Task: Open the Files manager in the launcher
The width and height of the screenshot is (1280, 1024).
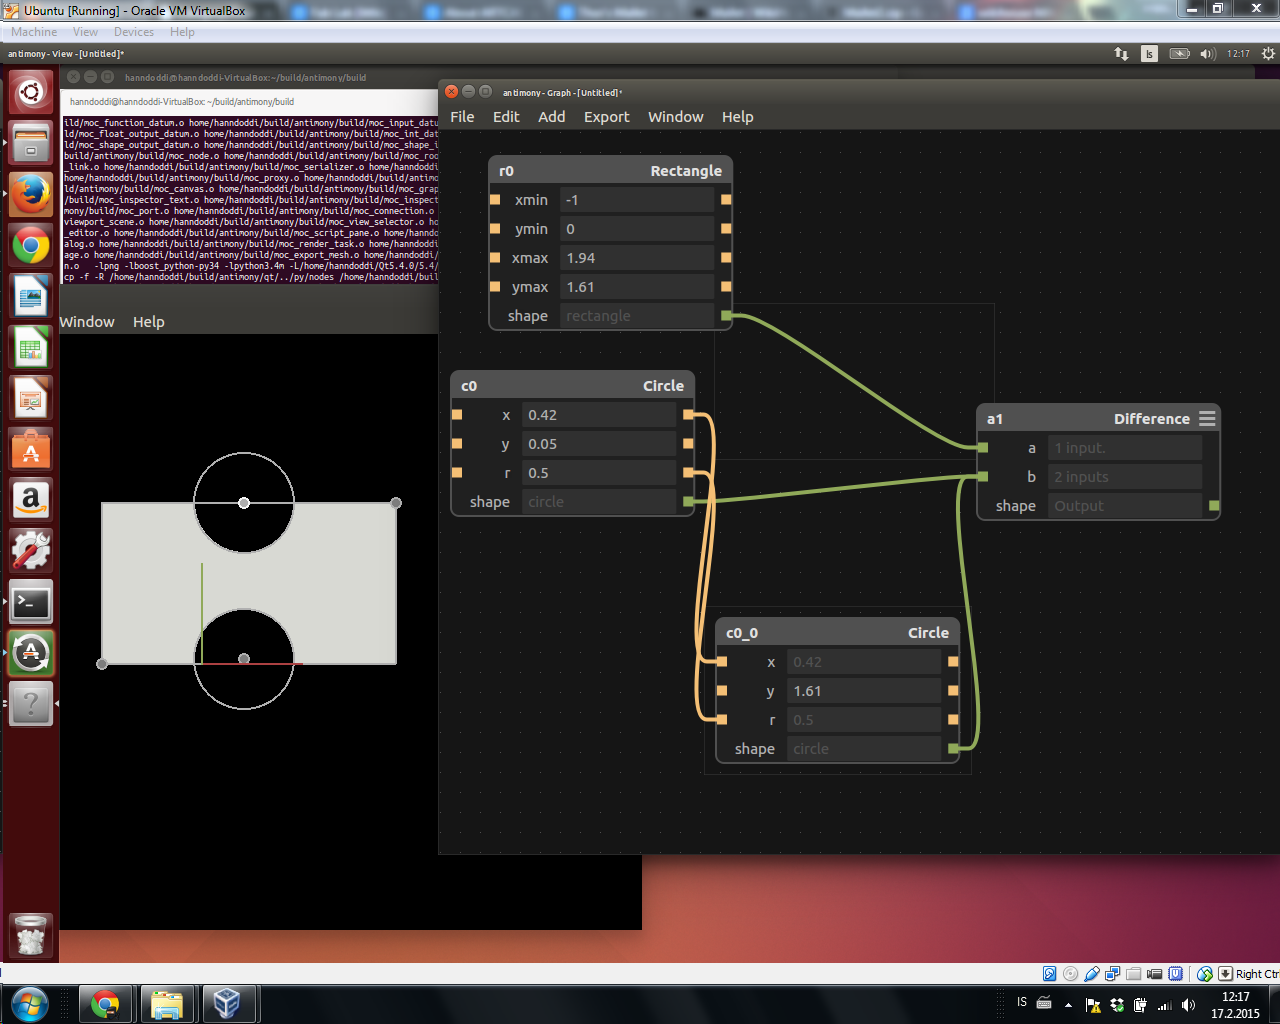Action: [31, 143]
